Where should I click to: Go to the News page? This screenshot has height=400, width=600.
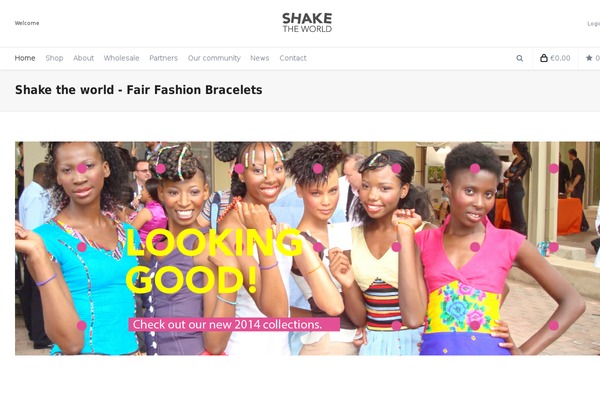click(260, 58)
